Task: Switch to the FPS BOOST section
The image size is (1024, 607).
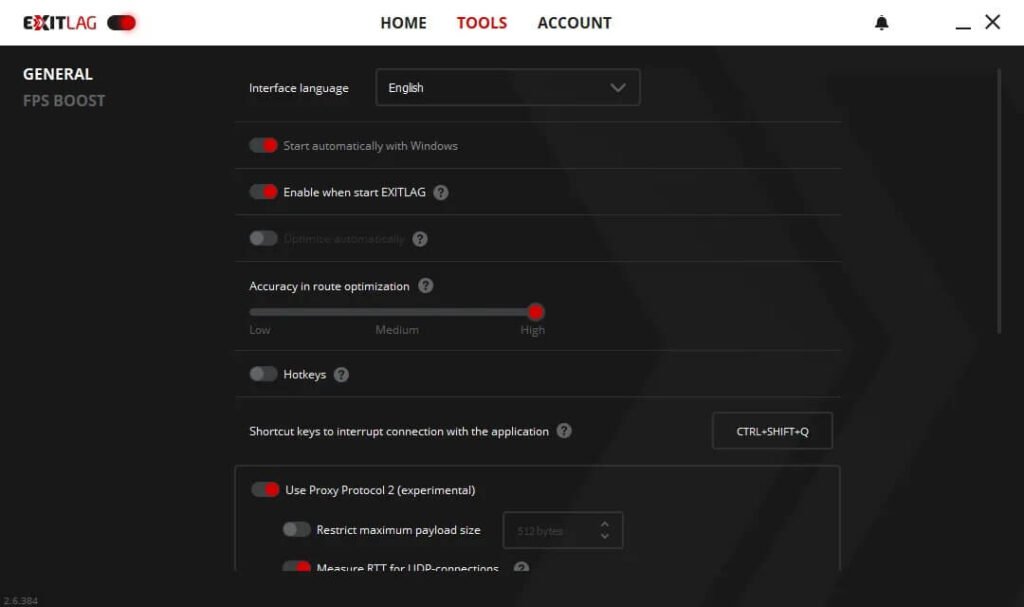Action: pyautogui.click(x=64, y=101)
